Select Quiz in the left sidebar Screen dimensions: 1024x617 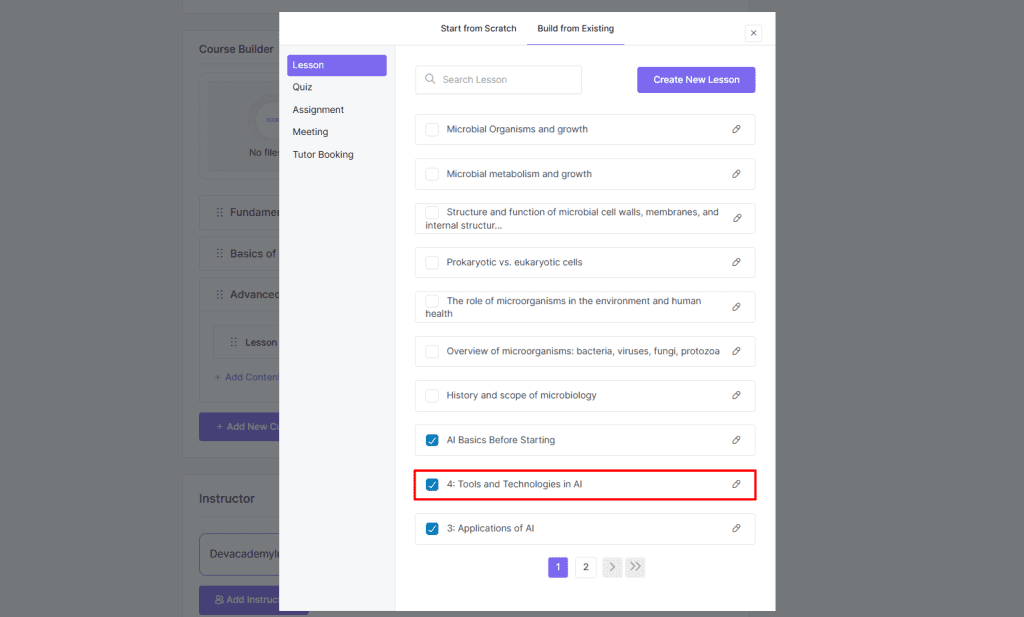(x=302, y=87)
